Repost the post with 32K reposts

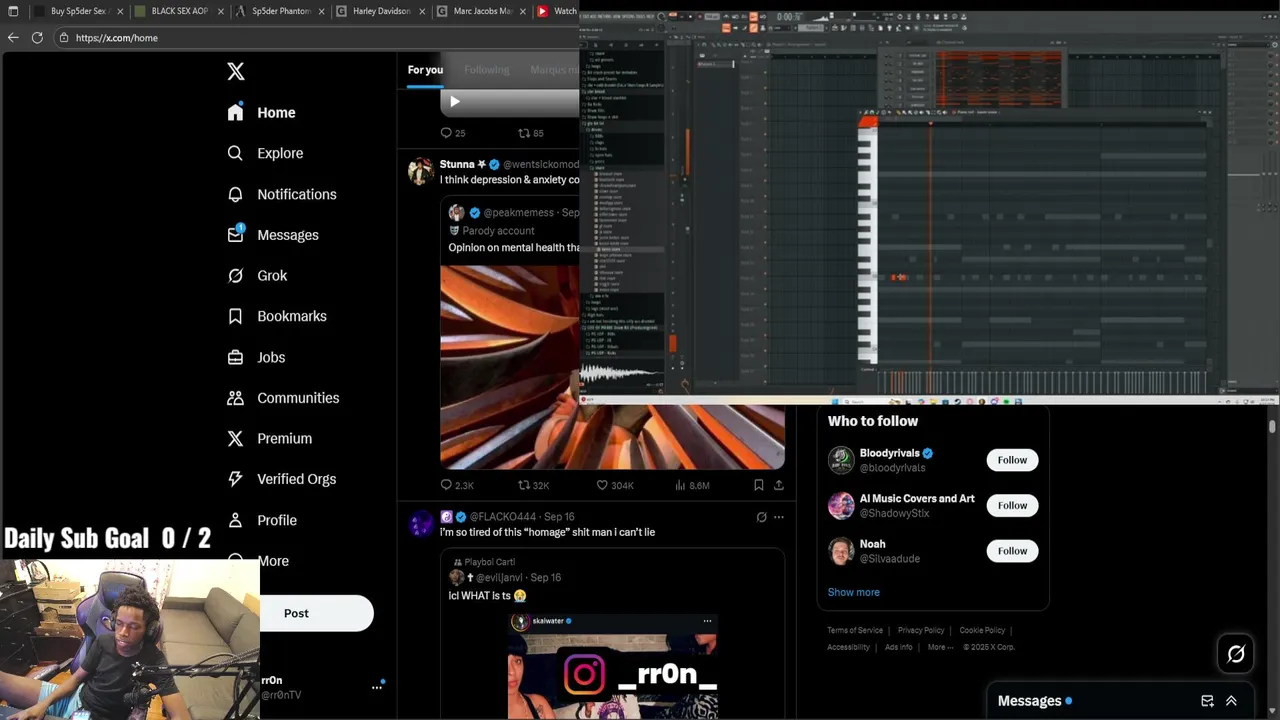tap(533, 485)
